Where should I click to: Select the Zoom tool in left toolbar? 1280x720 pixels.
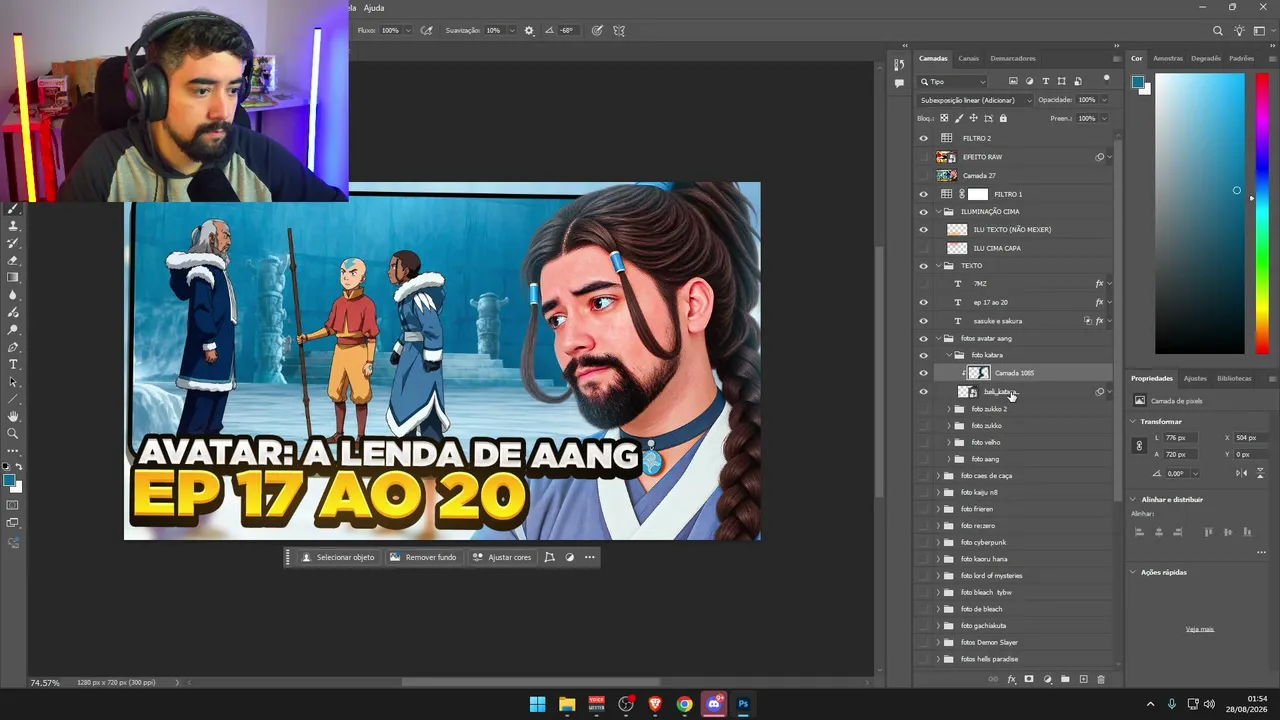(x=13, y=433)
